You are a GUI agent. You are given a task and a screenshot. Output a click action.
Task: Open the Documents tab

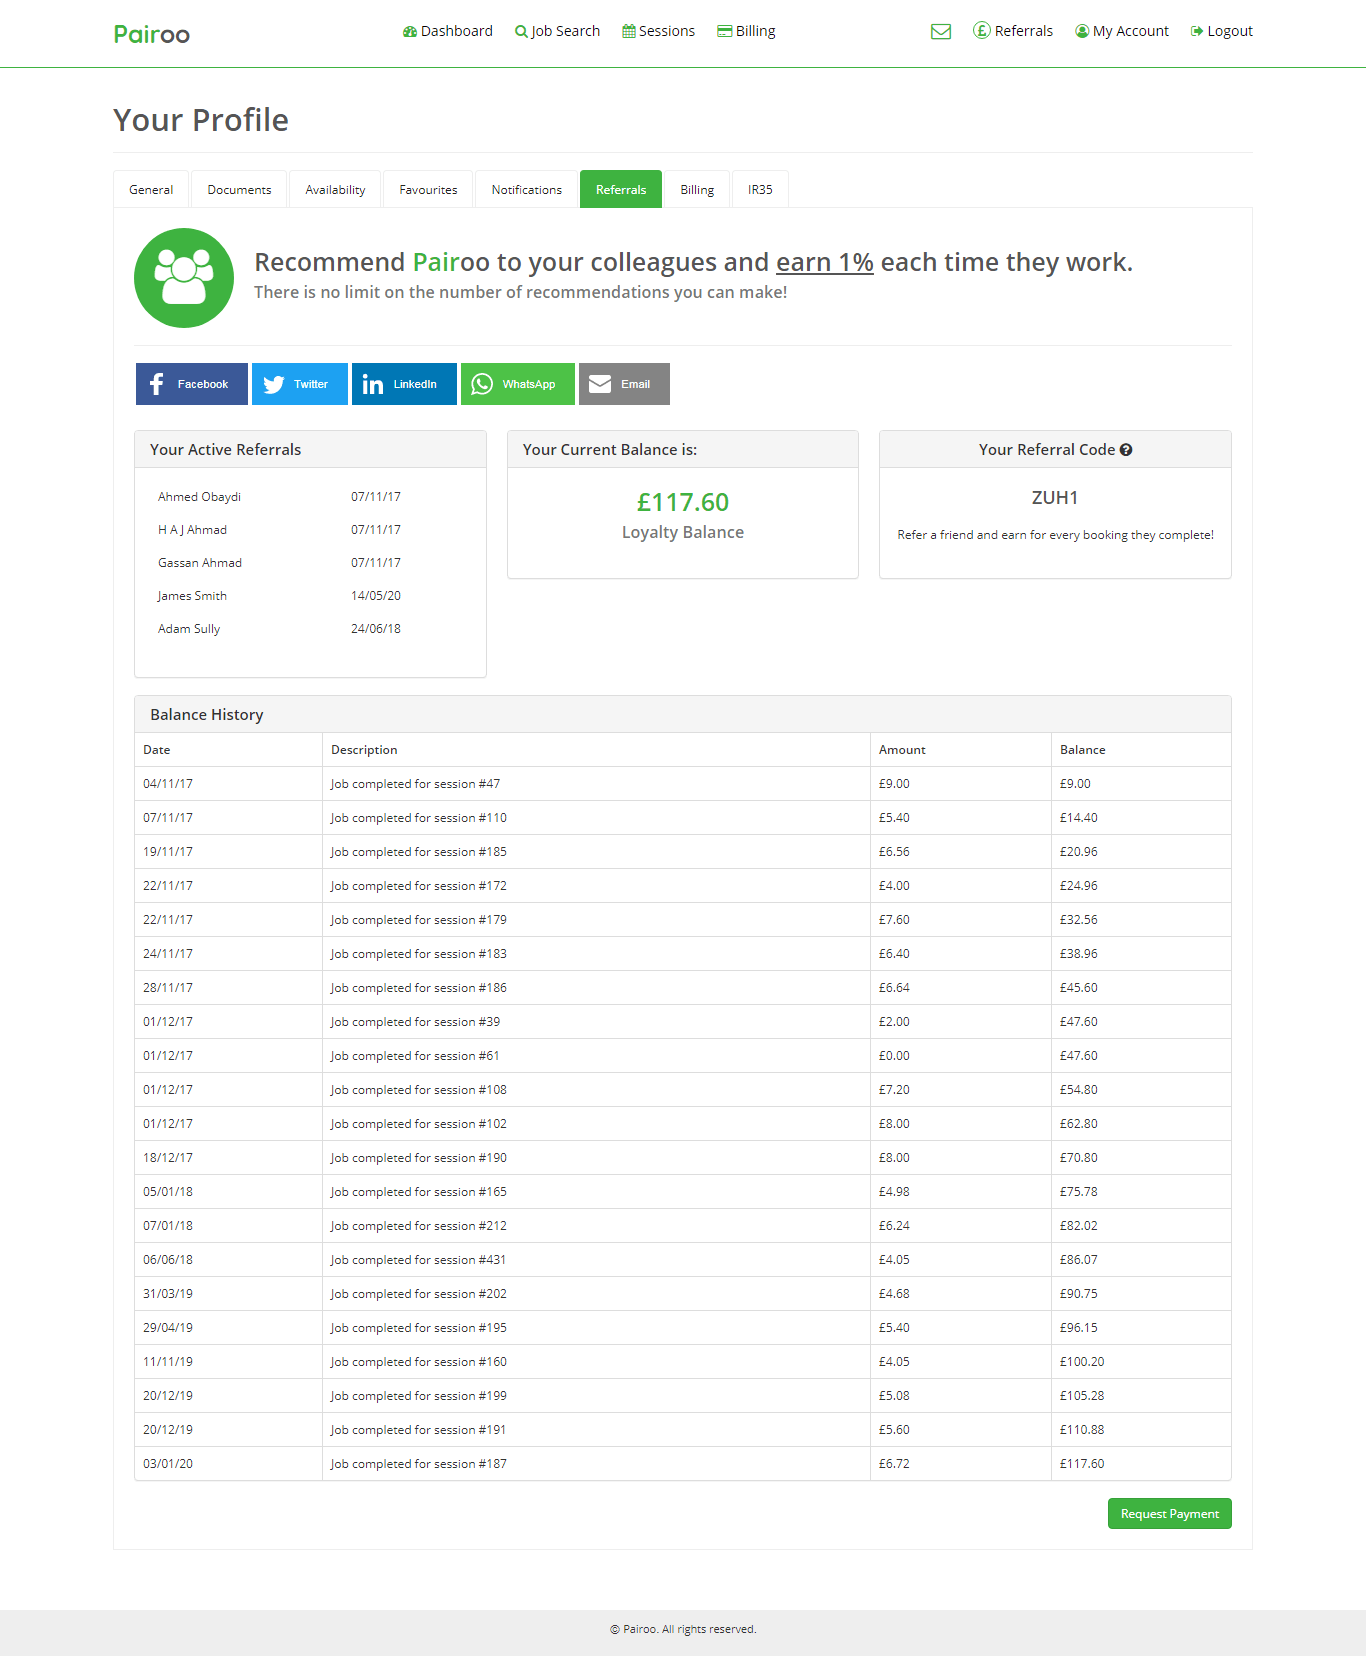pyautogui.click(x=239, y=190)
